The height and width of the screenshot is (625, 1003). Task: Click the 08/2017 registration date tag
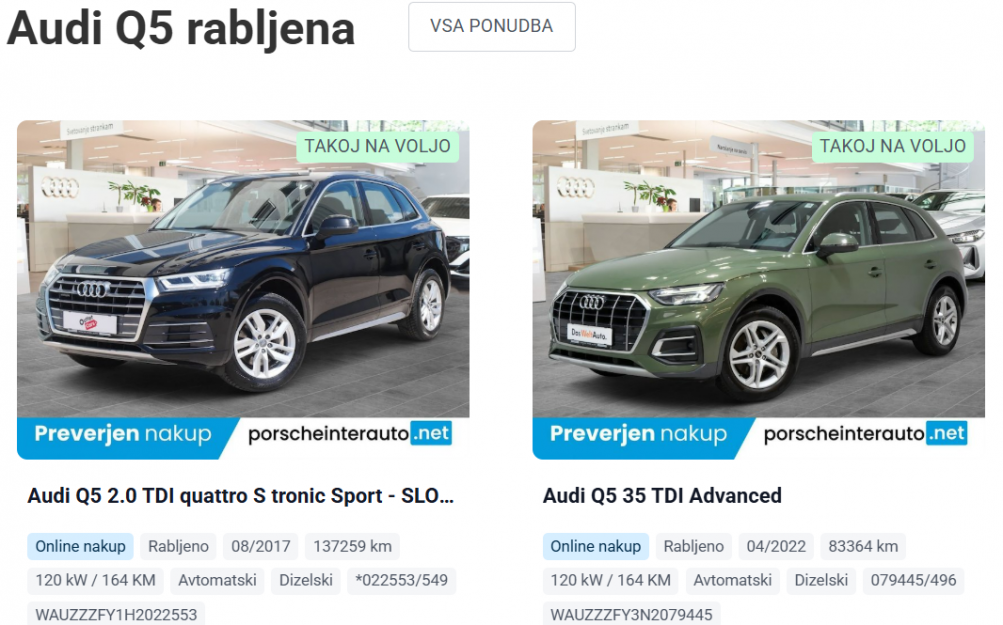(260, 546)
